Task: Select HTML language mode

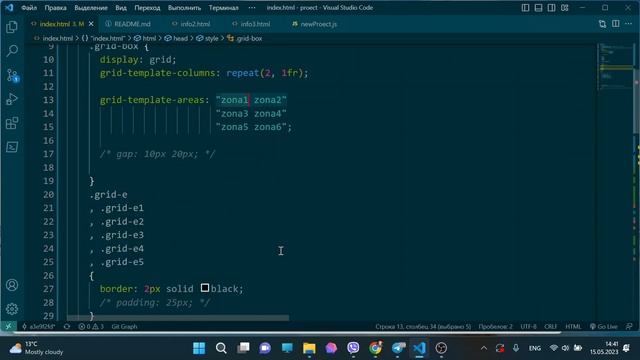Action: 573,327
